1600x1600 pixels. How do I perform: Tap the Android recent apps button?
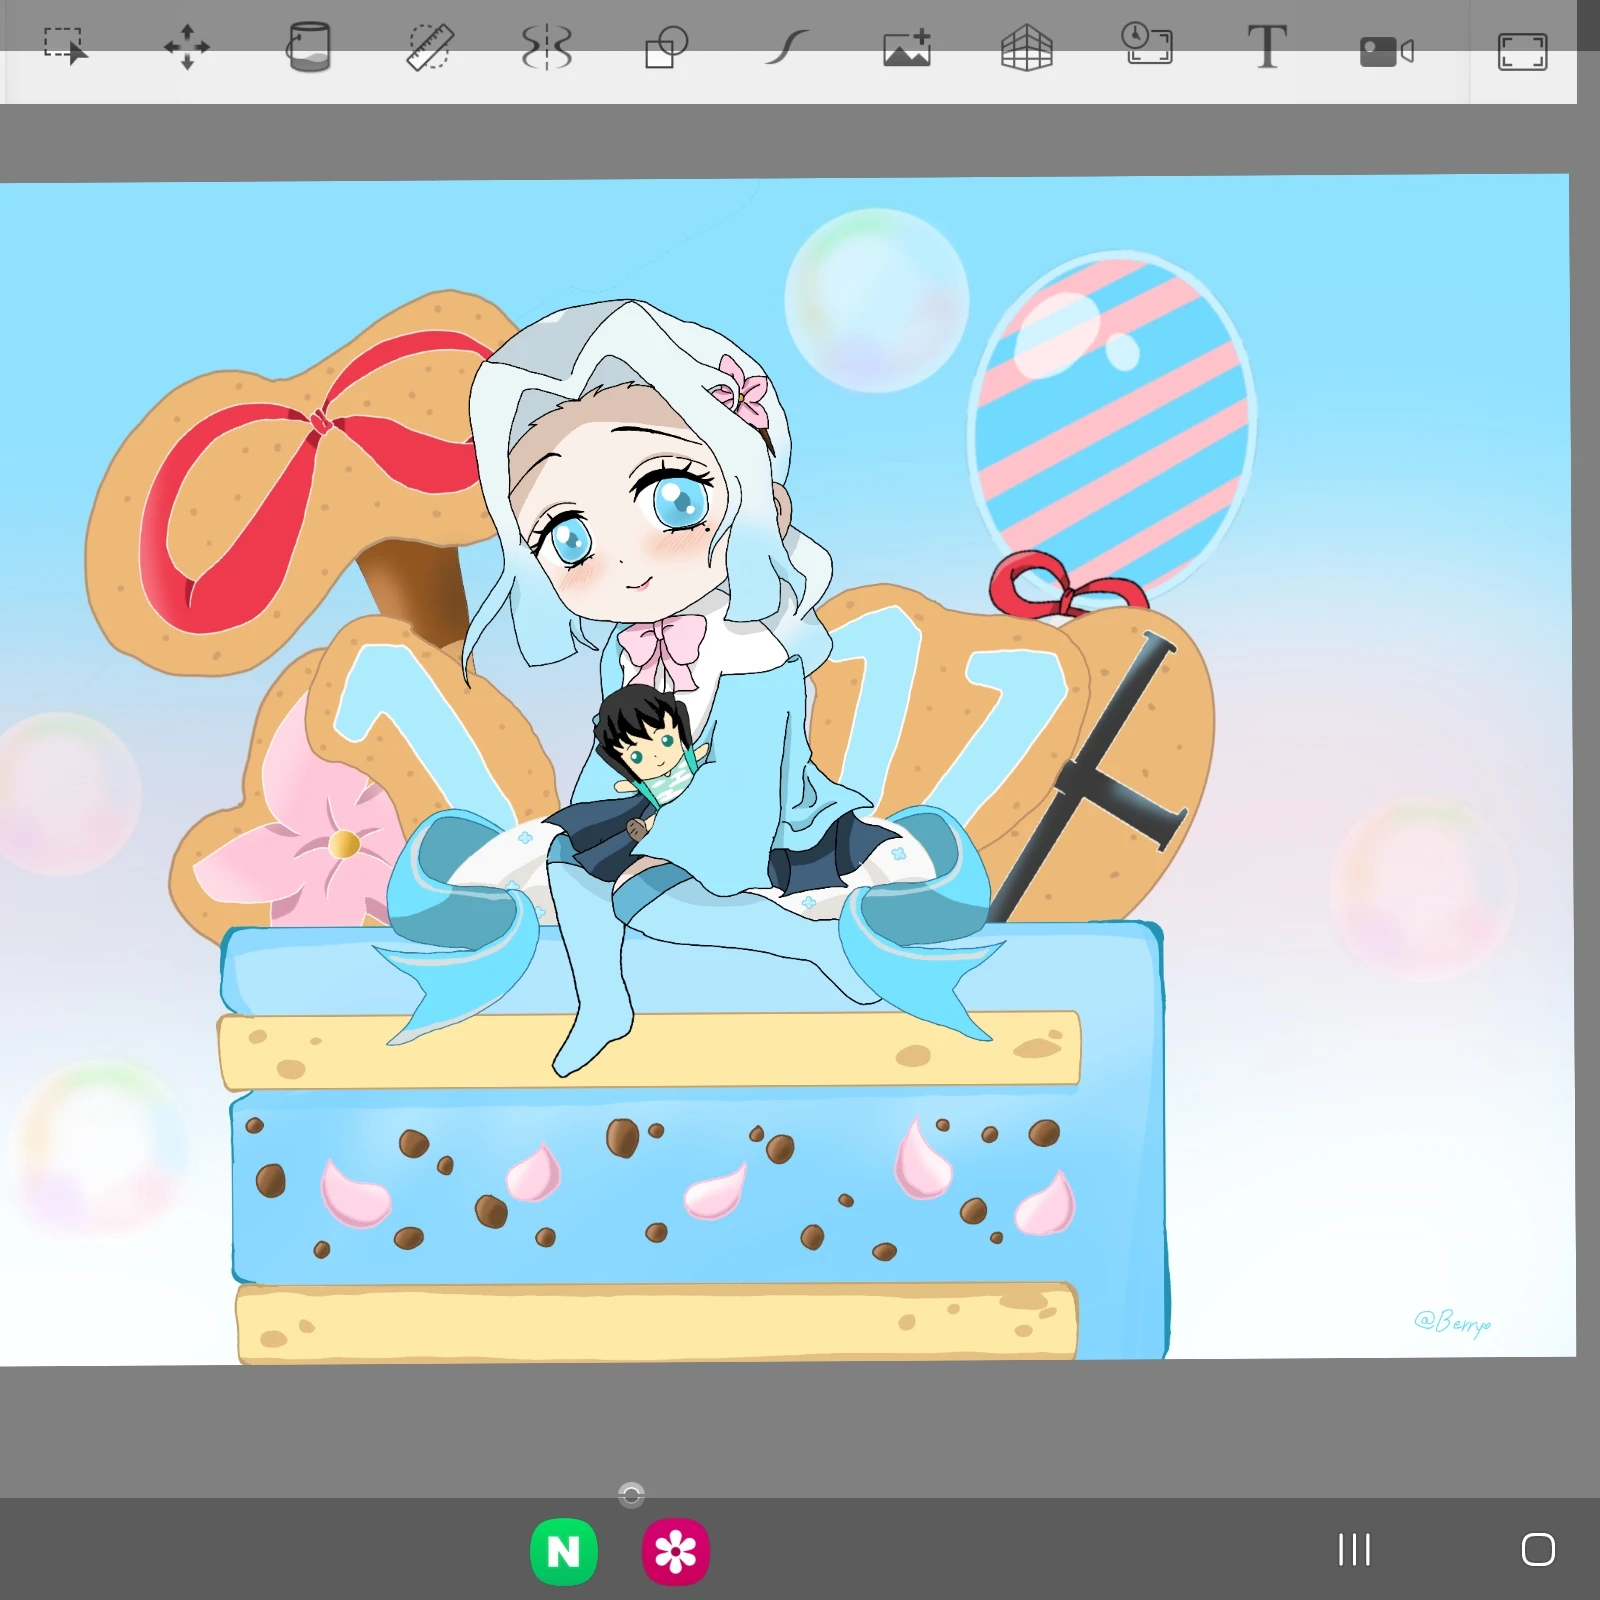click(1355, 1550)
